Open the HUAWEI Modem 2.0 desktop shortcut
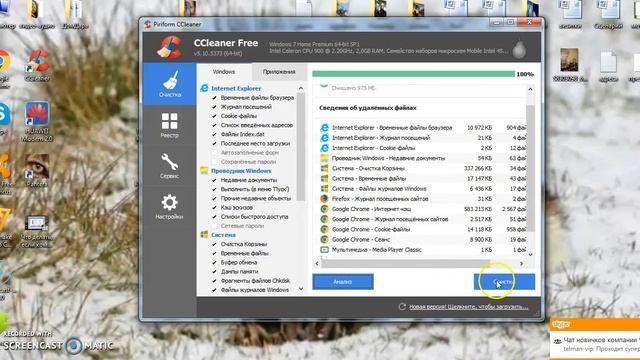This screenshot has width=640, height=360. (x=37, y=122)
